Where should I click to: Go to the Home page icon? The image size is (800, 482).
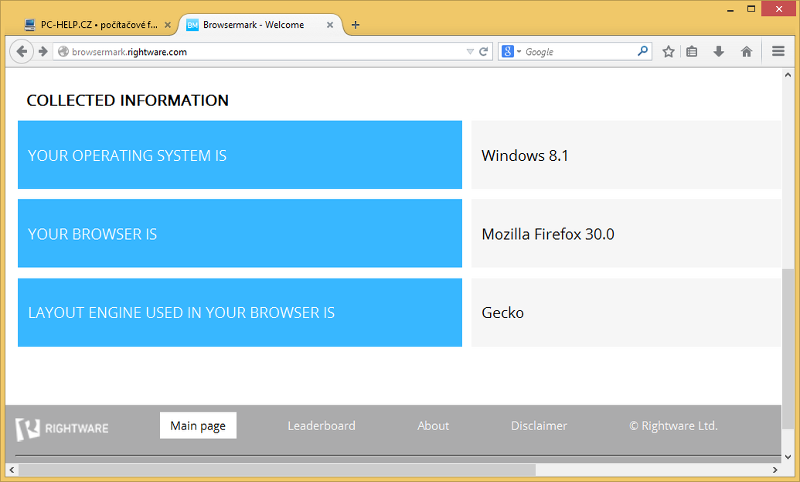tap(746, 51)
